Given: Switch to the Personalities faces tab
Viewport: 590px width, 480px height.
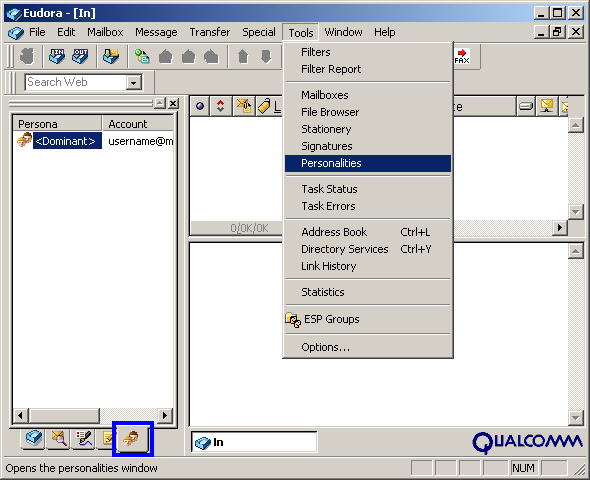Looking at the screenshot, I should click(x=132, y=439).
